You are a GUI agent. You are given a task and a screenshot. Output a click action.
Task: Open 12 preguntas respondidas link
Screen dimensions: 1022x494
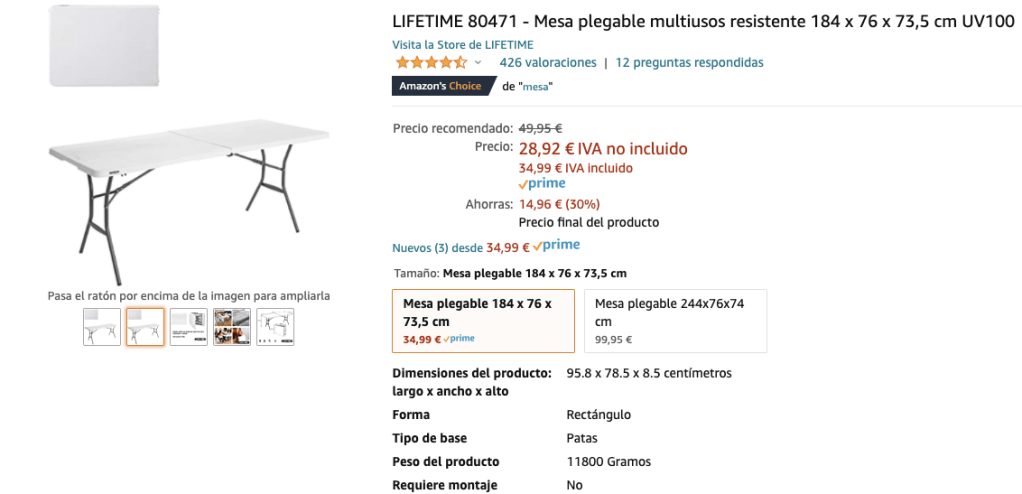[x=689, y=63]
